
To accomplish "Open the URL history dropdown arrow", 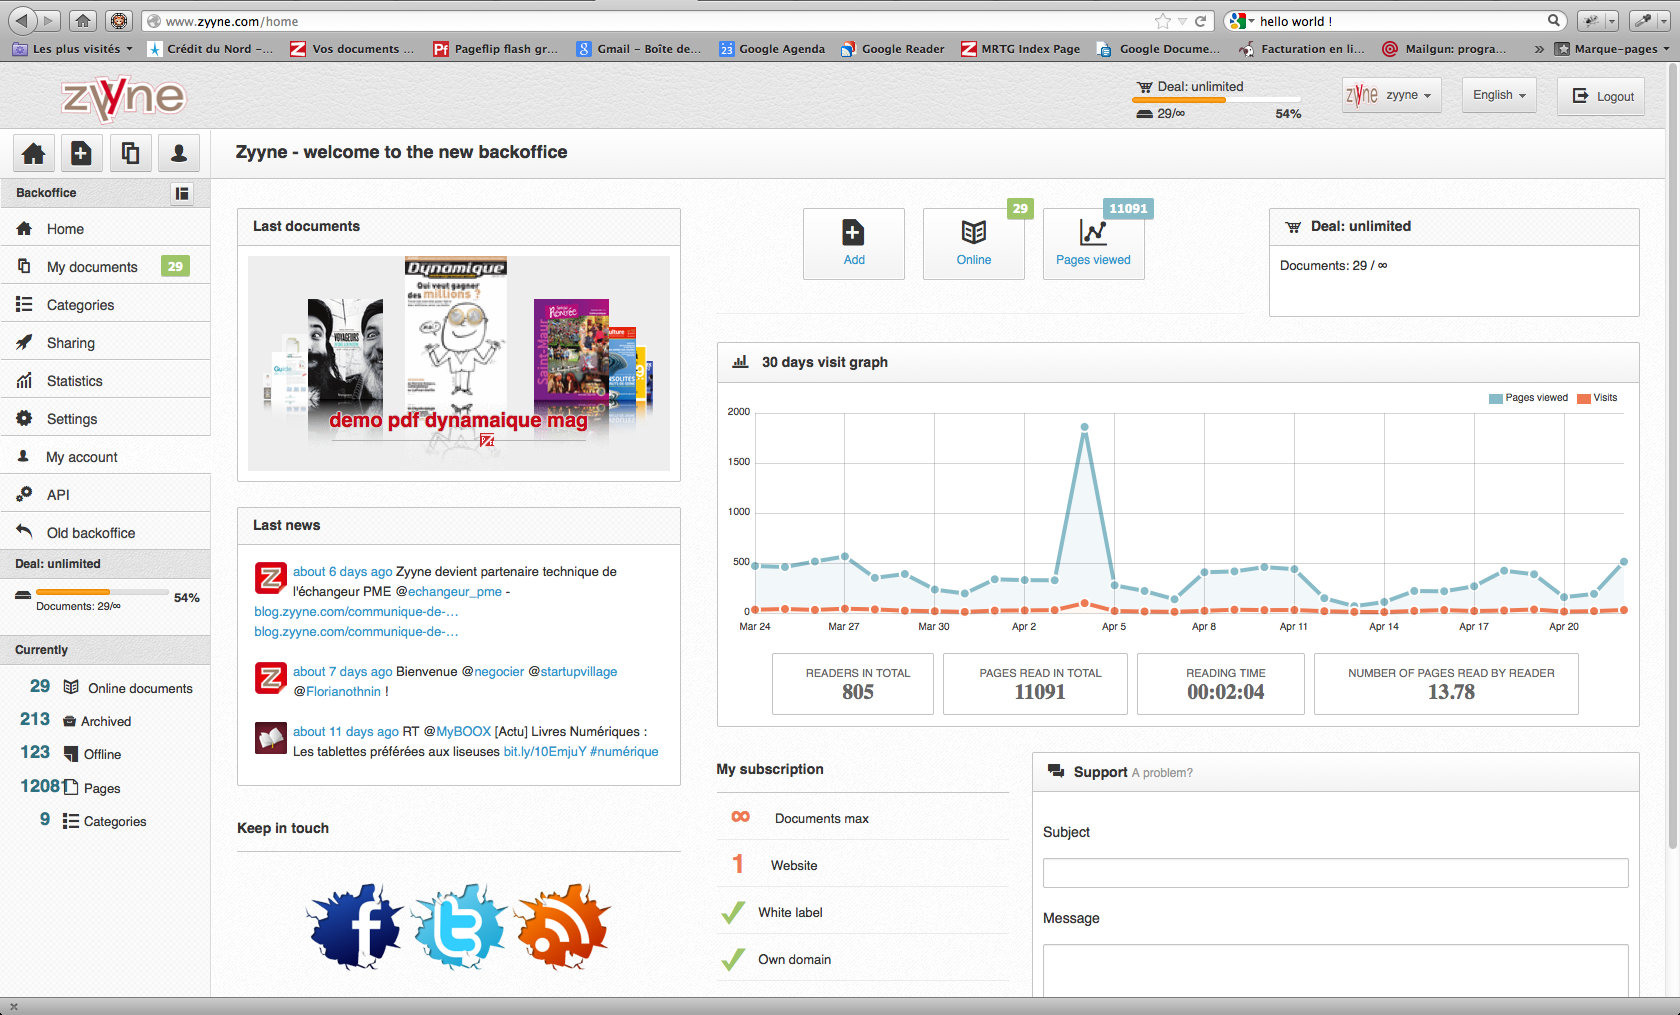I will (x=1182, y=21).
